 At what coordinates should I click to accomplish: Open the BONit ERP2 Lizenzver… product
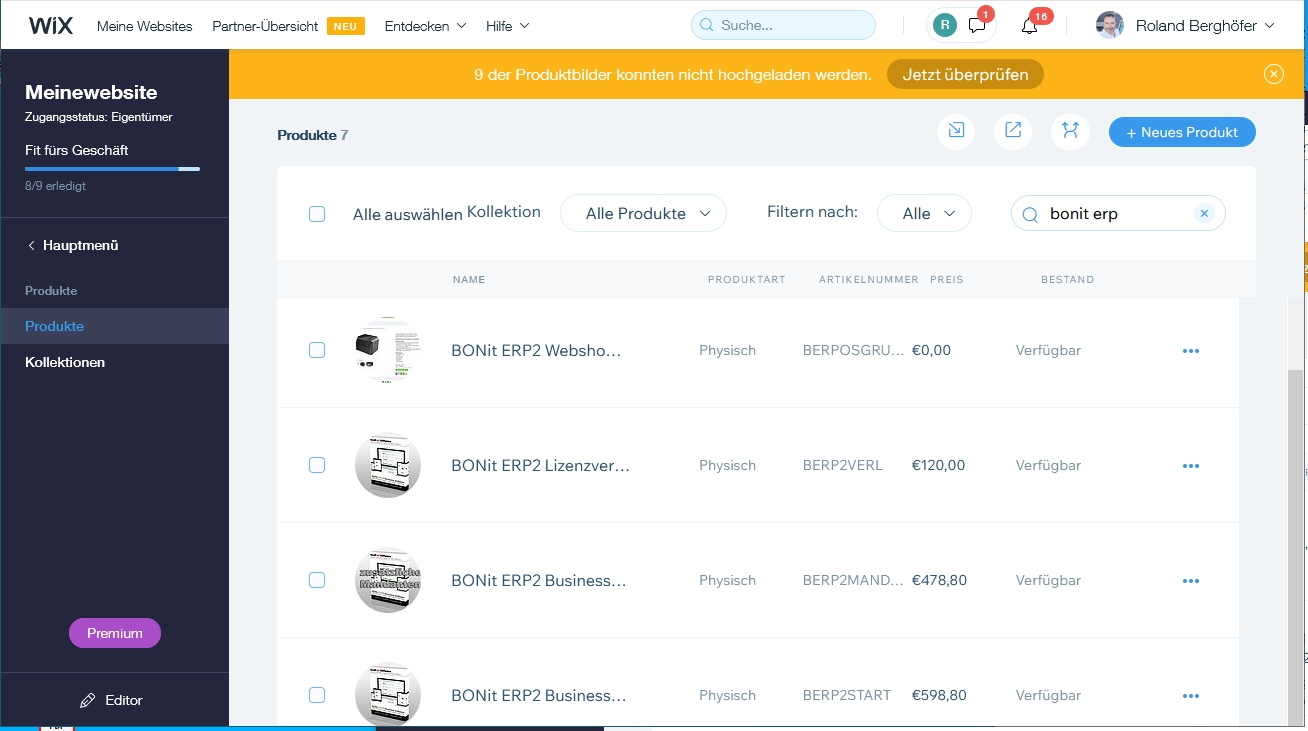[541, 465]
